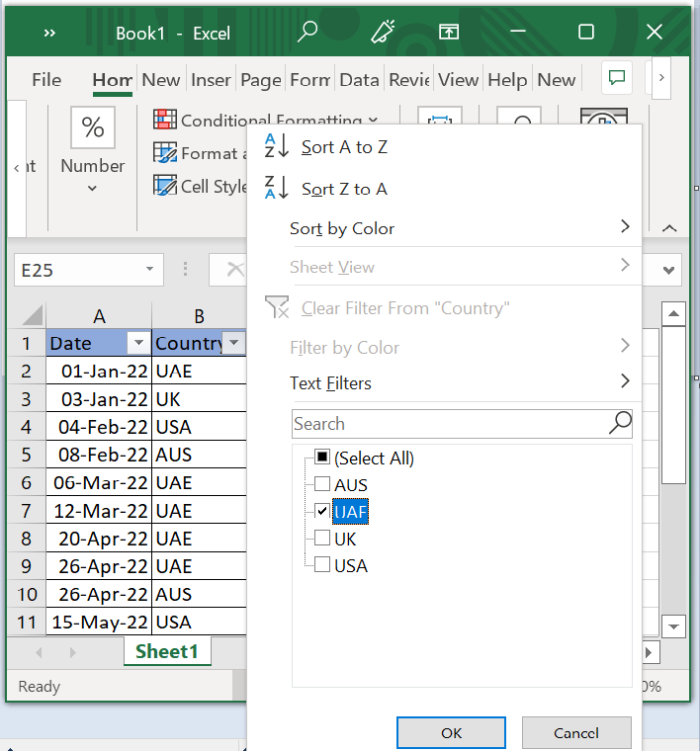The image size is (700, 751).
Task: Expand the Name Box dropdown arrow
Action: (x=150, y=269)
